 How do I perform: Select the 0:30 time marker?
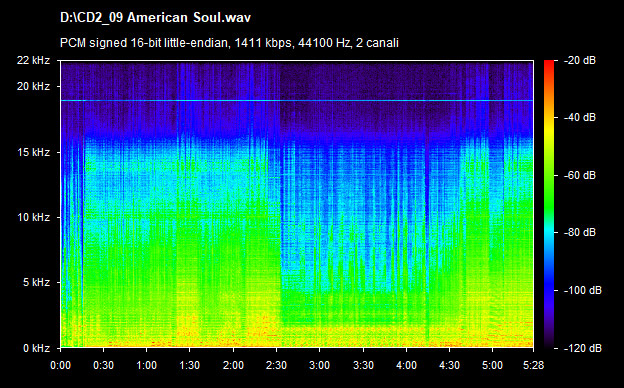103,365
